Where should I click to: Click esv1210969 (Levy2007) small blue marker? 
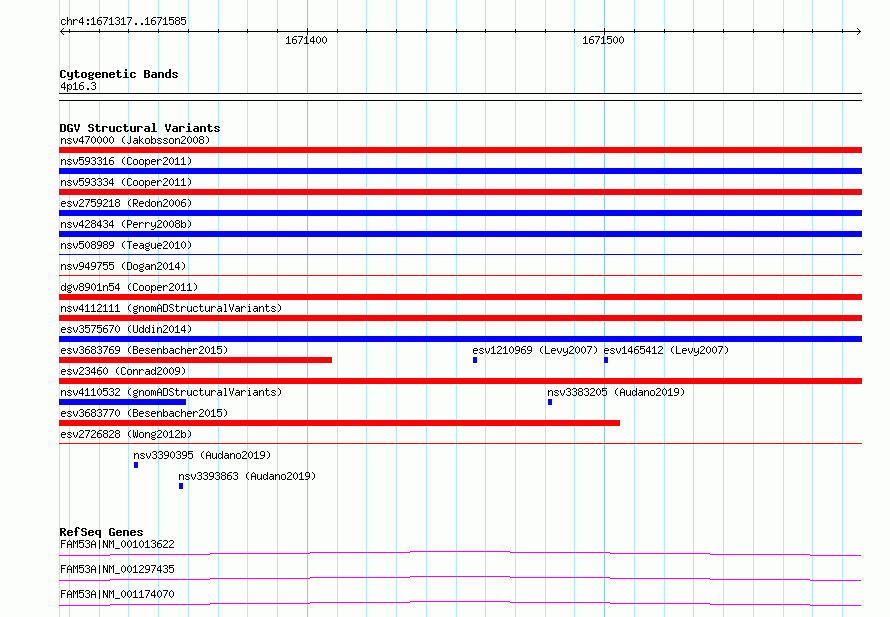[475, 360]
